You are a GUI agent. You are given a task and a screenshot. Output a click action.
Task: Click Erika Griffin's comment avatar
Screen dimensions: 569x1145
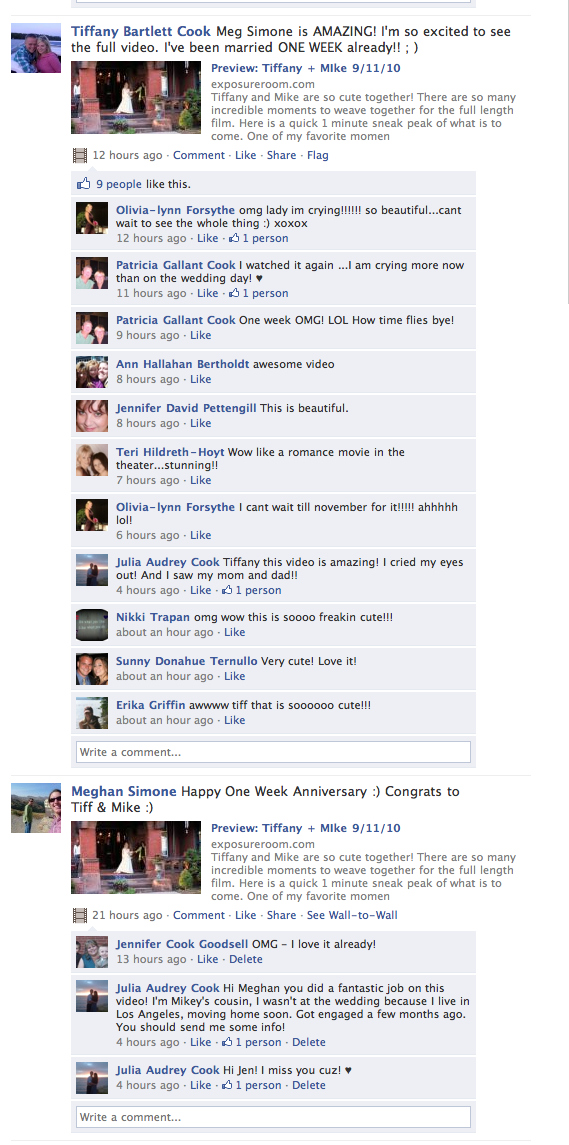[92, 713]
